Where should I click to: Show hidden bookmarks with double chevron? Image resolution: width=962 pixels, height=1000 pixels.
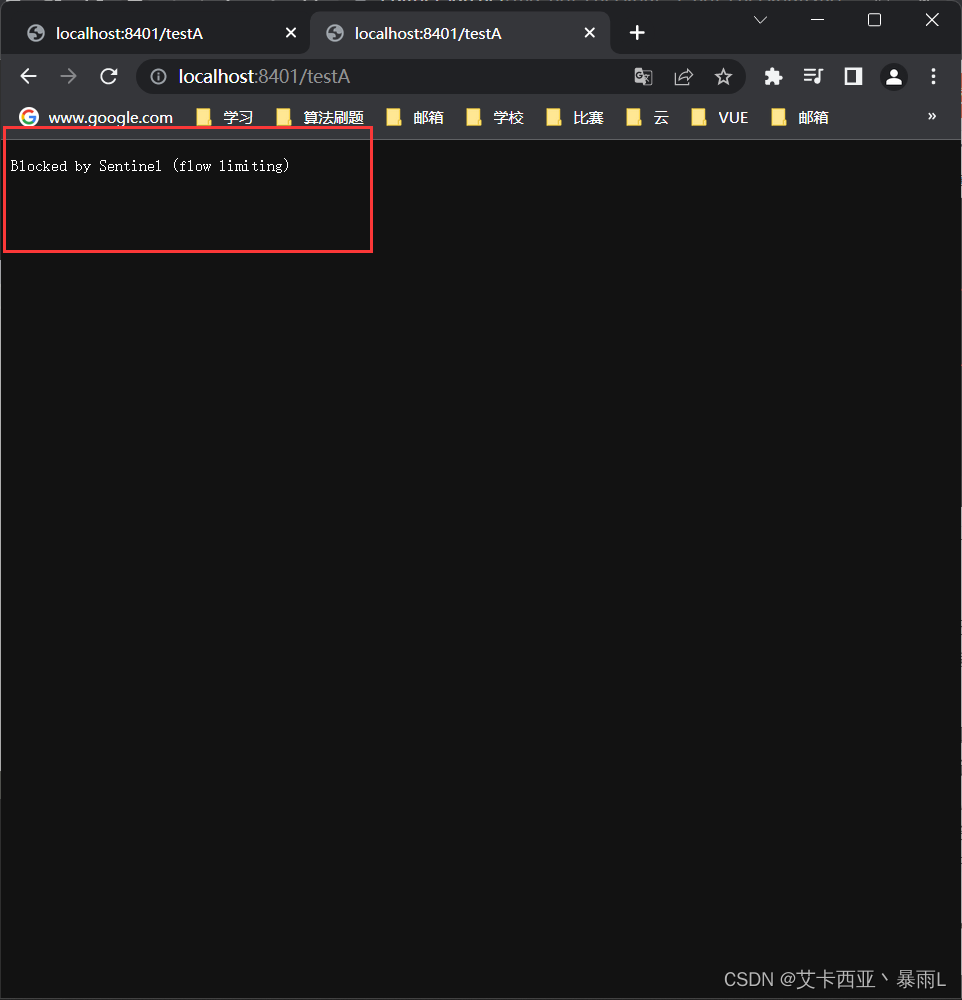932,116
